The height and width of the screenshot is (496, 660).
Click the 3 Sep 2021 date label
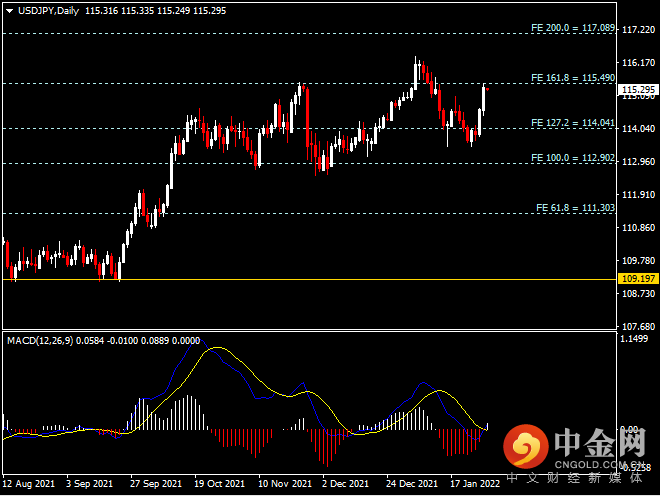point(90,484)
